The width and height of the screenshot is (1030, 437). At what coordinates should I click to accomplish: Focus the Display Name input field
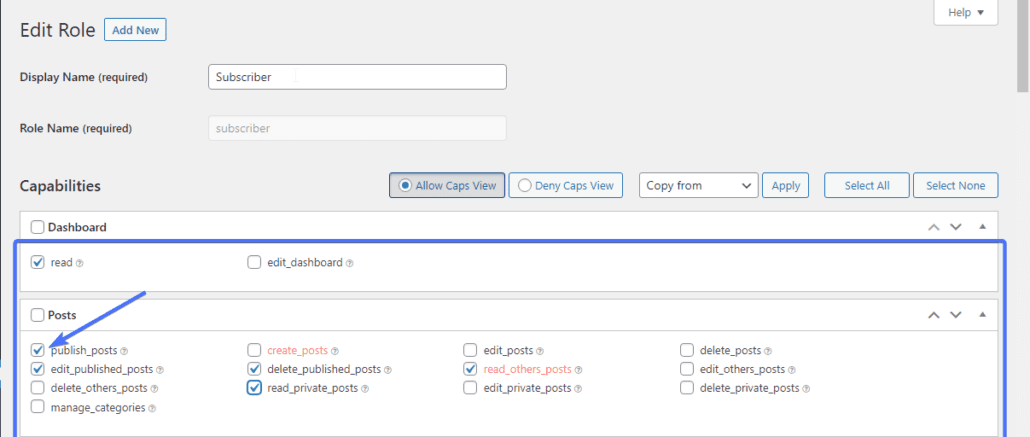(x=357, y=77)
